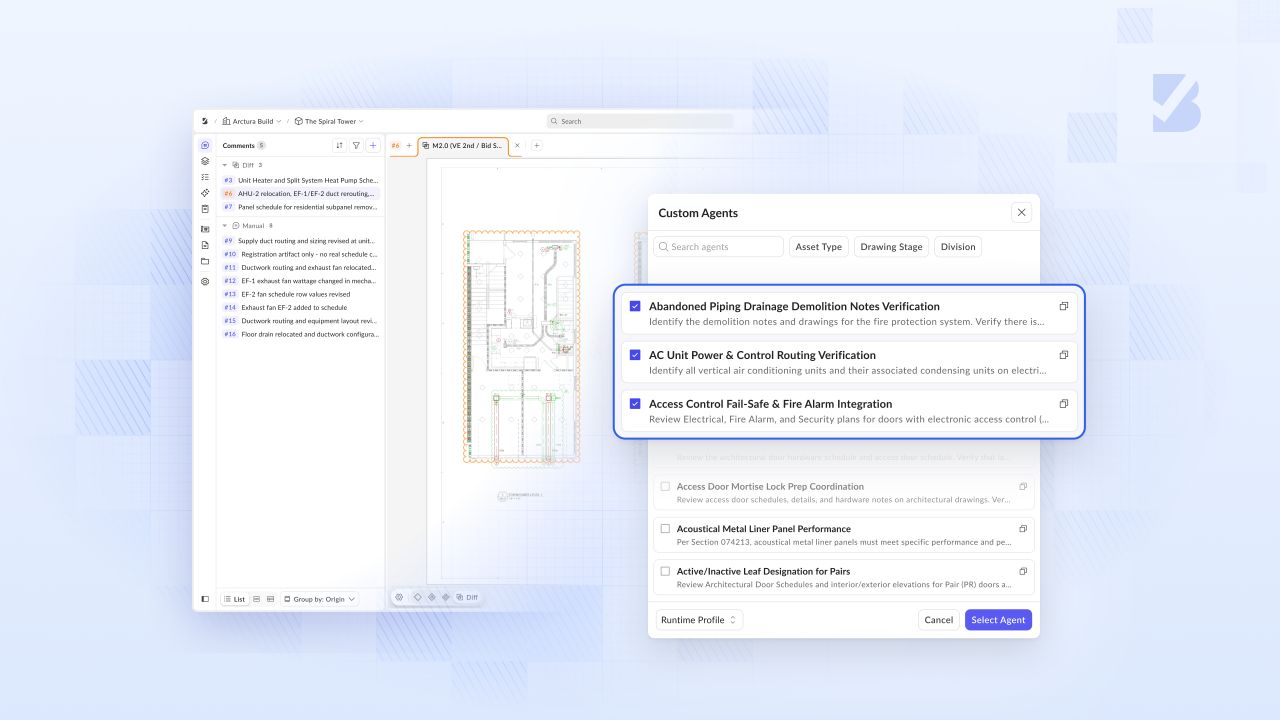
Task: Open the settings gear in left sidebar
Action: 205,281
